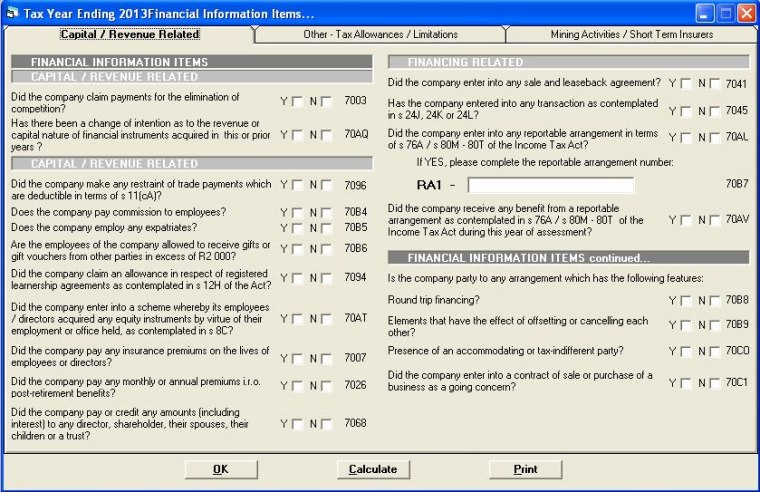Check Y for 70B8 round trip financing
The width and height of the screenshot is (760, 492).
coord(686,301)
